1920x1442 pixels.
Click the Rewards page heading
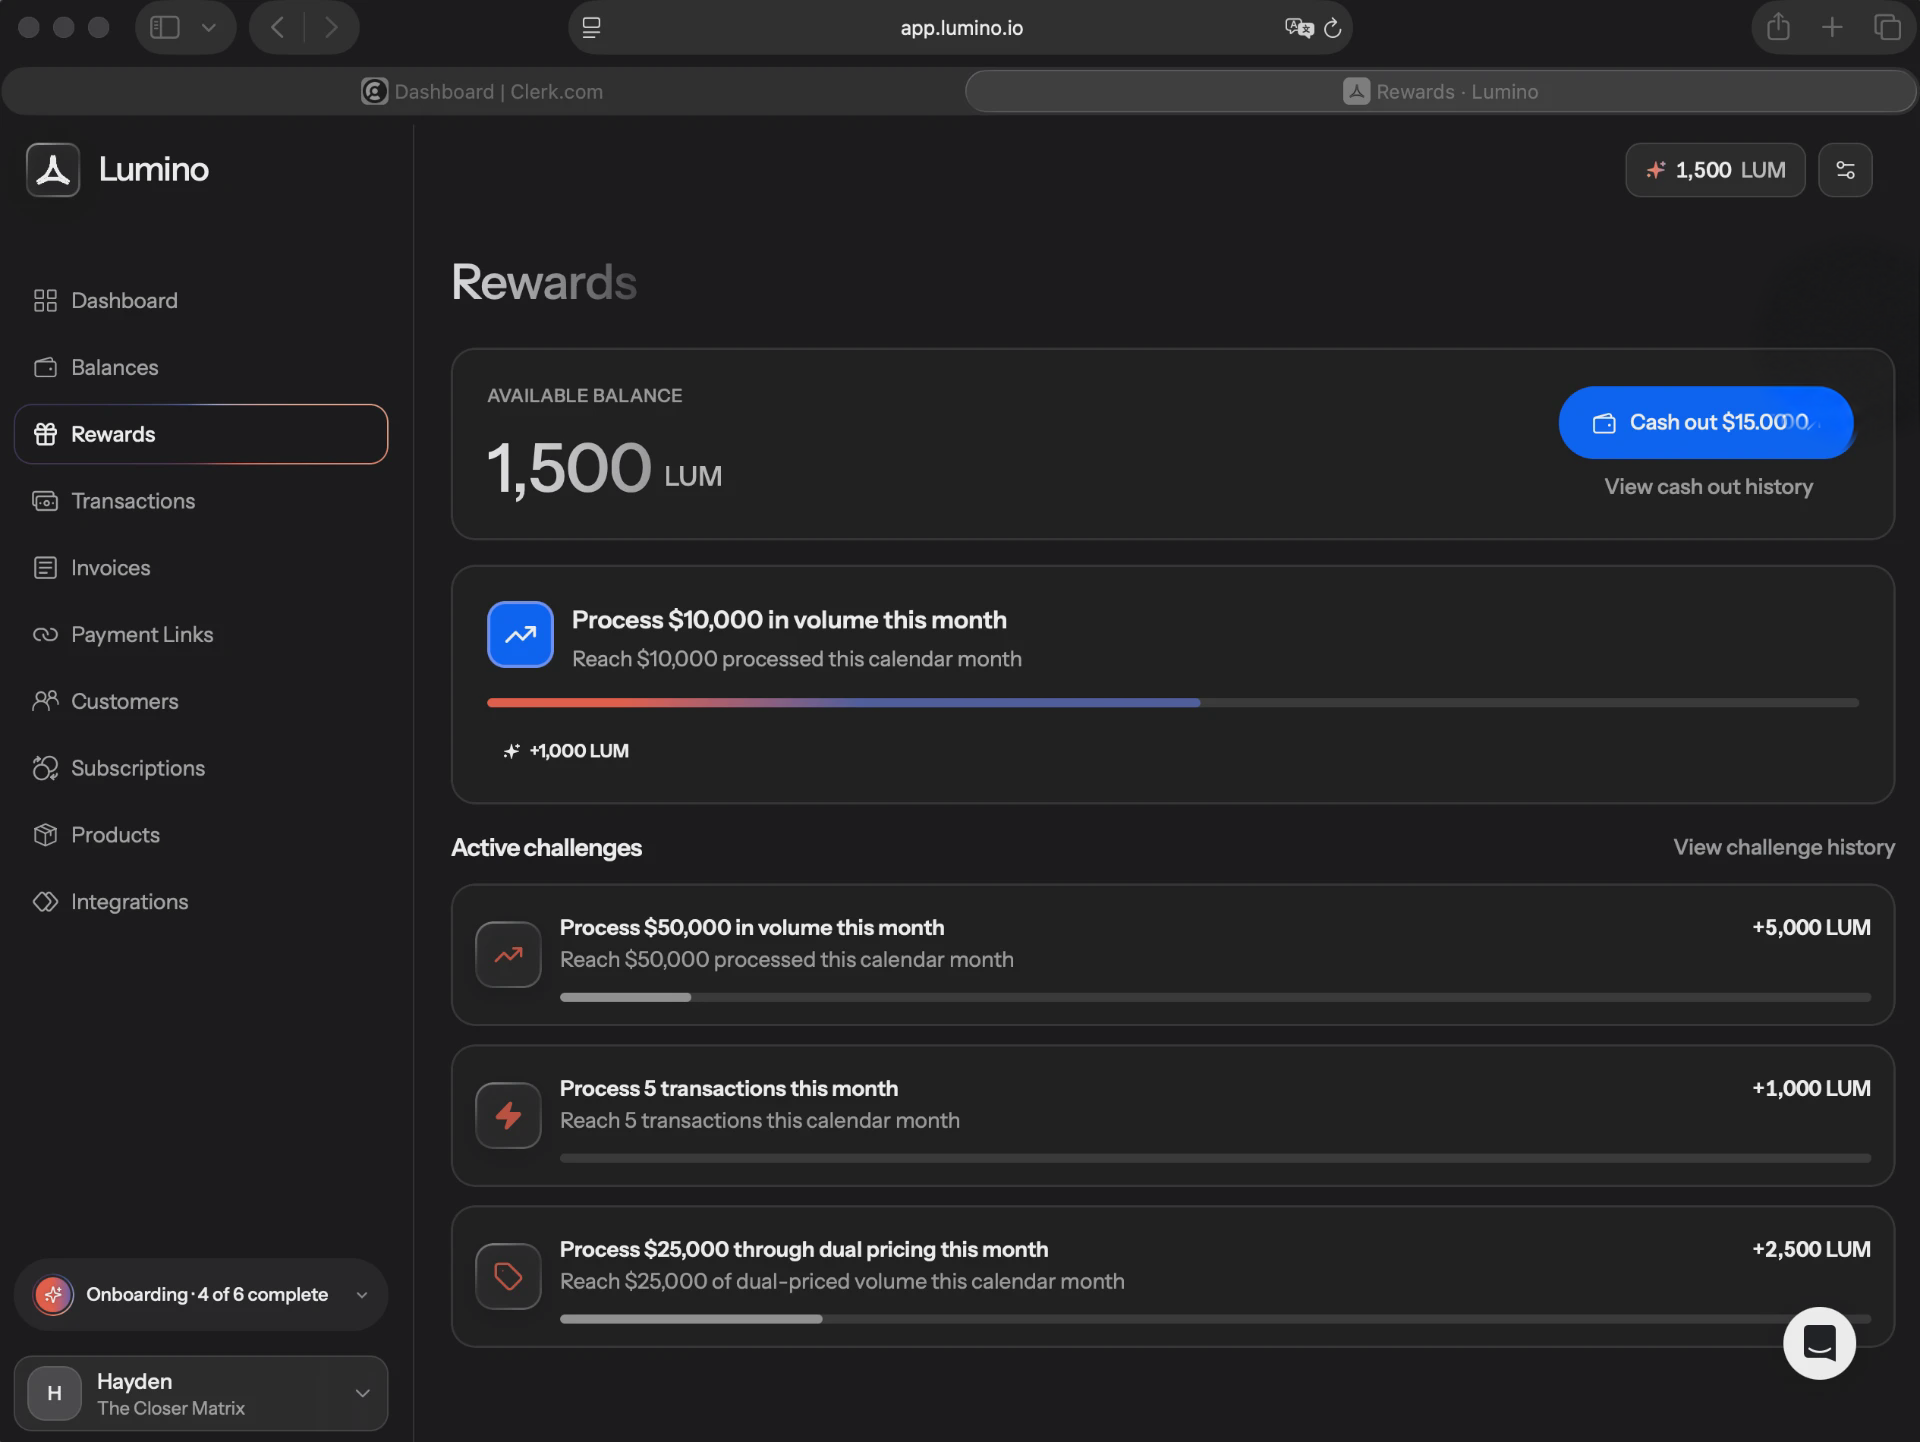(x=544, y=282)
